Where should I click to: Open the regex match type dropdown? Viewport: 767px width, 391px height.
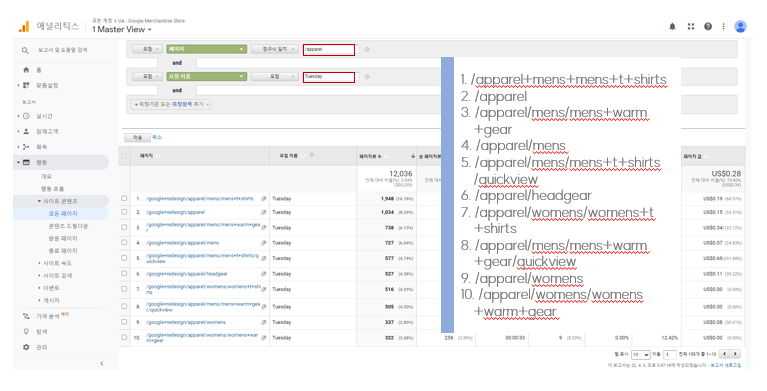tap(274, 49)
